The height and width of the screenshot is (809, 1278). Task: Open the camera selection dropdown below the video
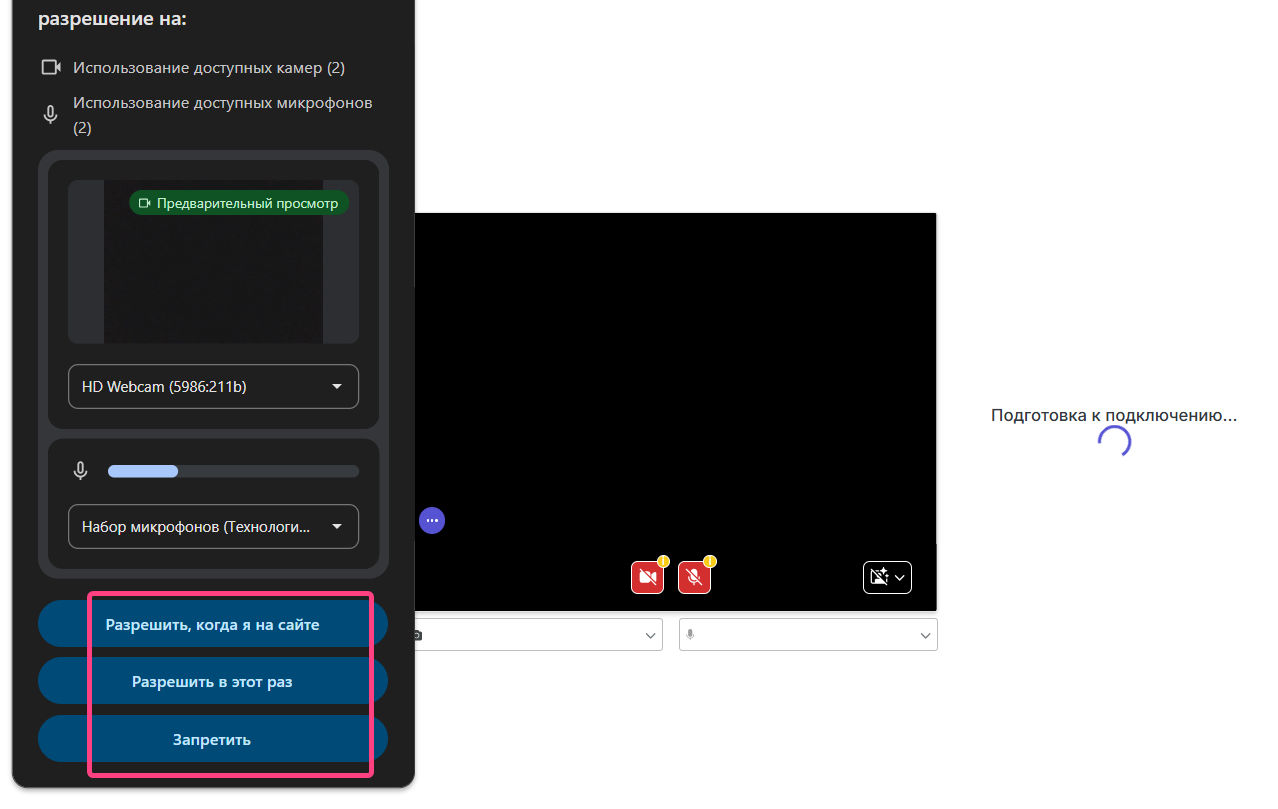click(537, 635)
